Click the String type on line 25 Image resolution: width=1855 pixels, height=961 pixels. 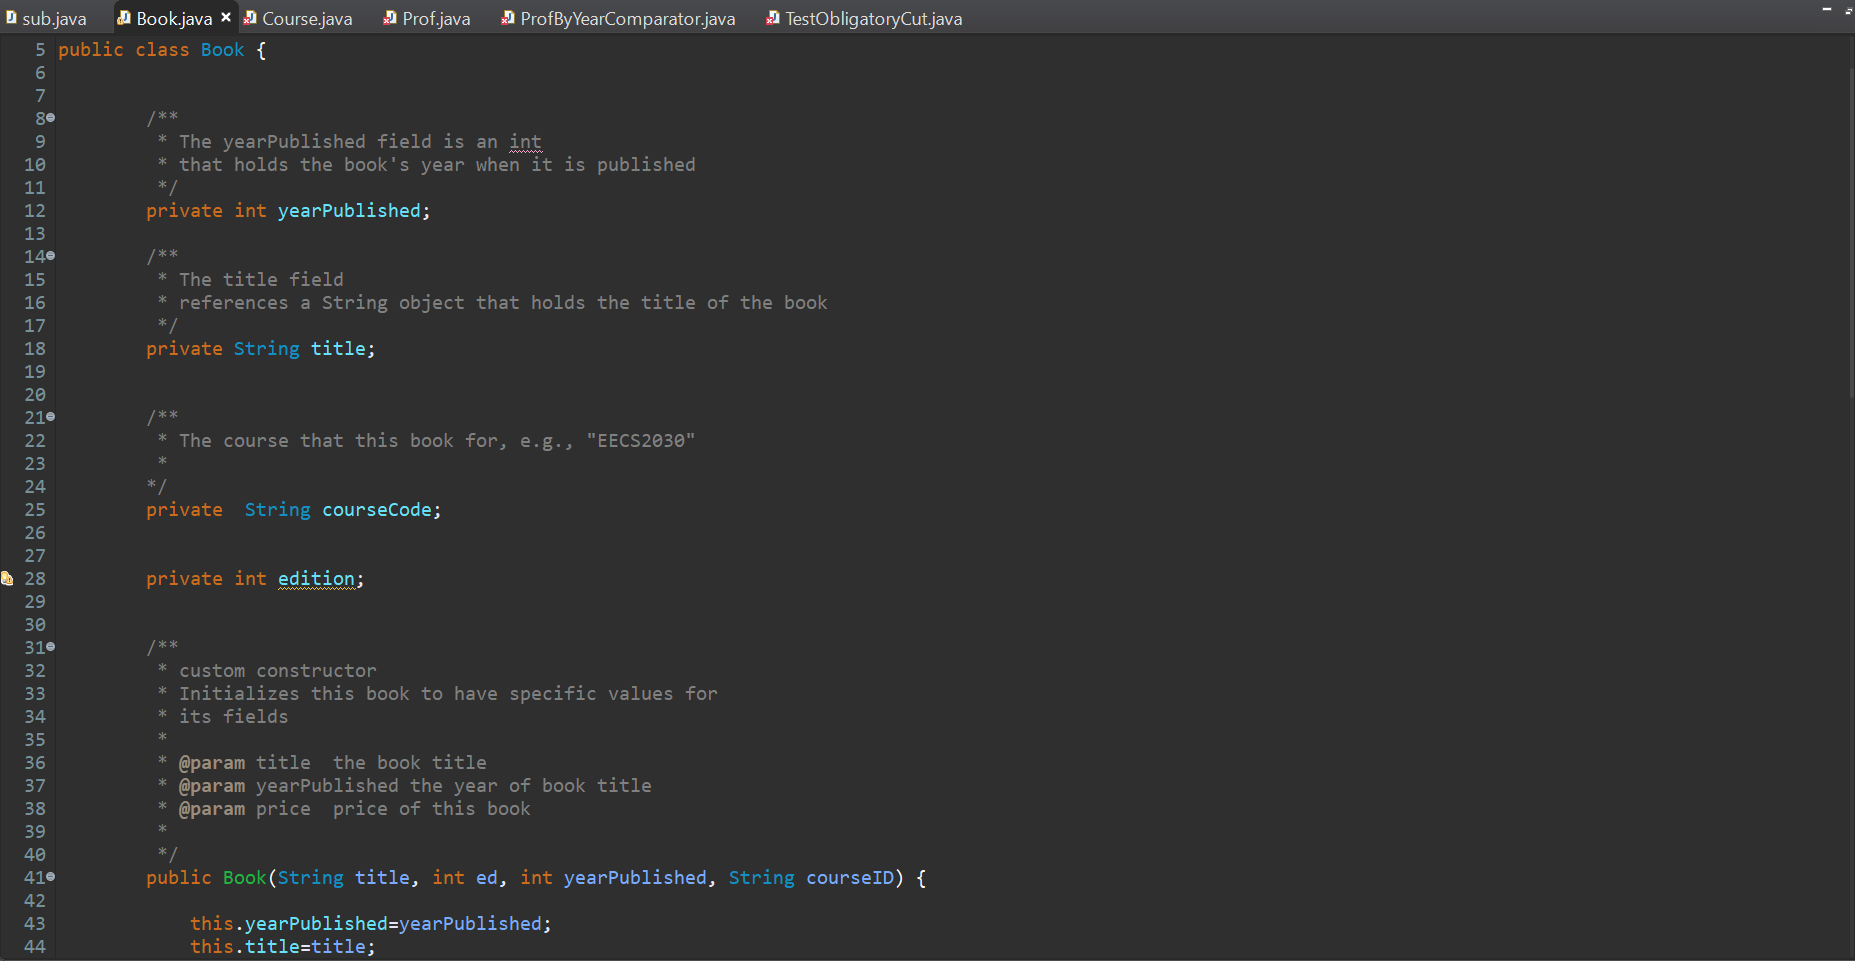(277, 510)
